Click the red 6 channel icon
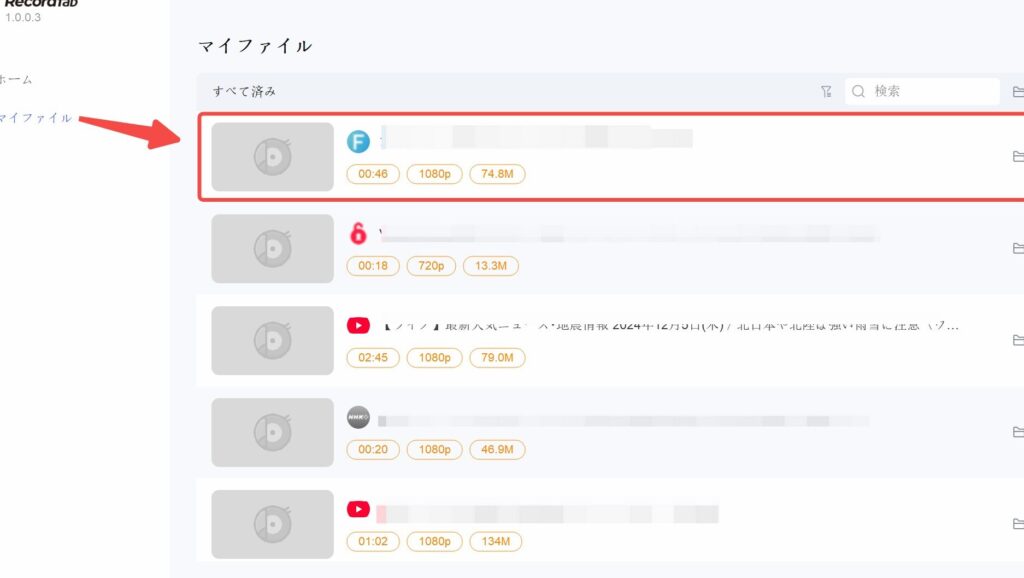1024x578 pixels. [358, 234]
